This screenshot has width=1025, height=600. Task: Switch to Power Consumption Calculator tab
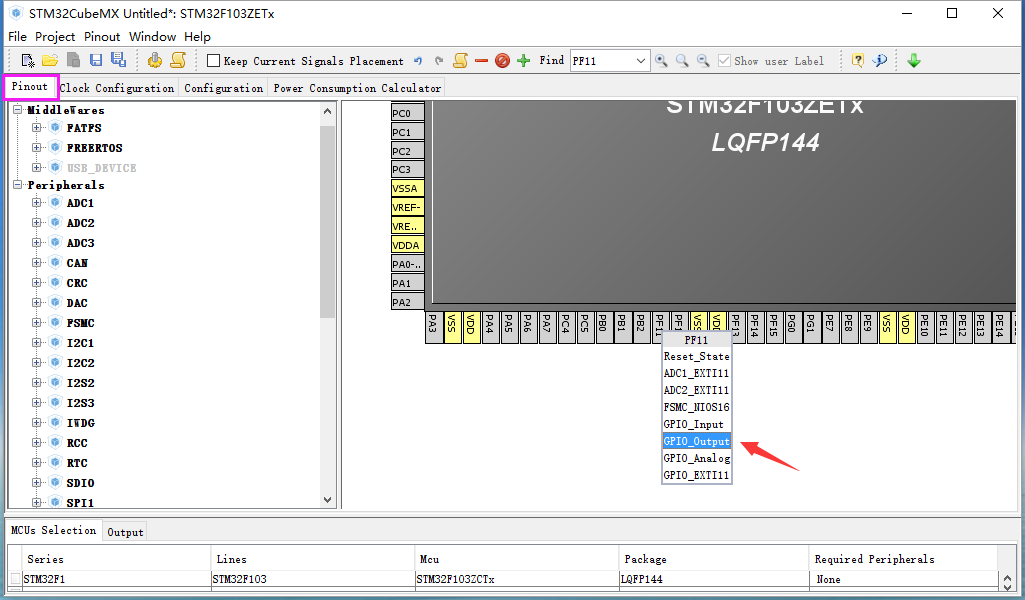coord(357,88)
